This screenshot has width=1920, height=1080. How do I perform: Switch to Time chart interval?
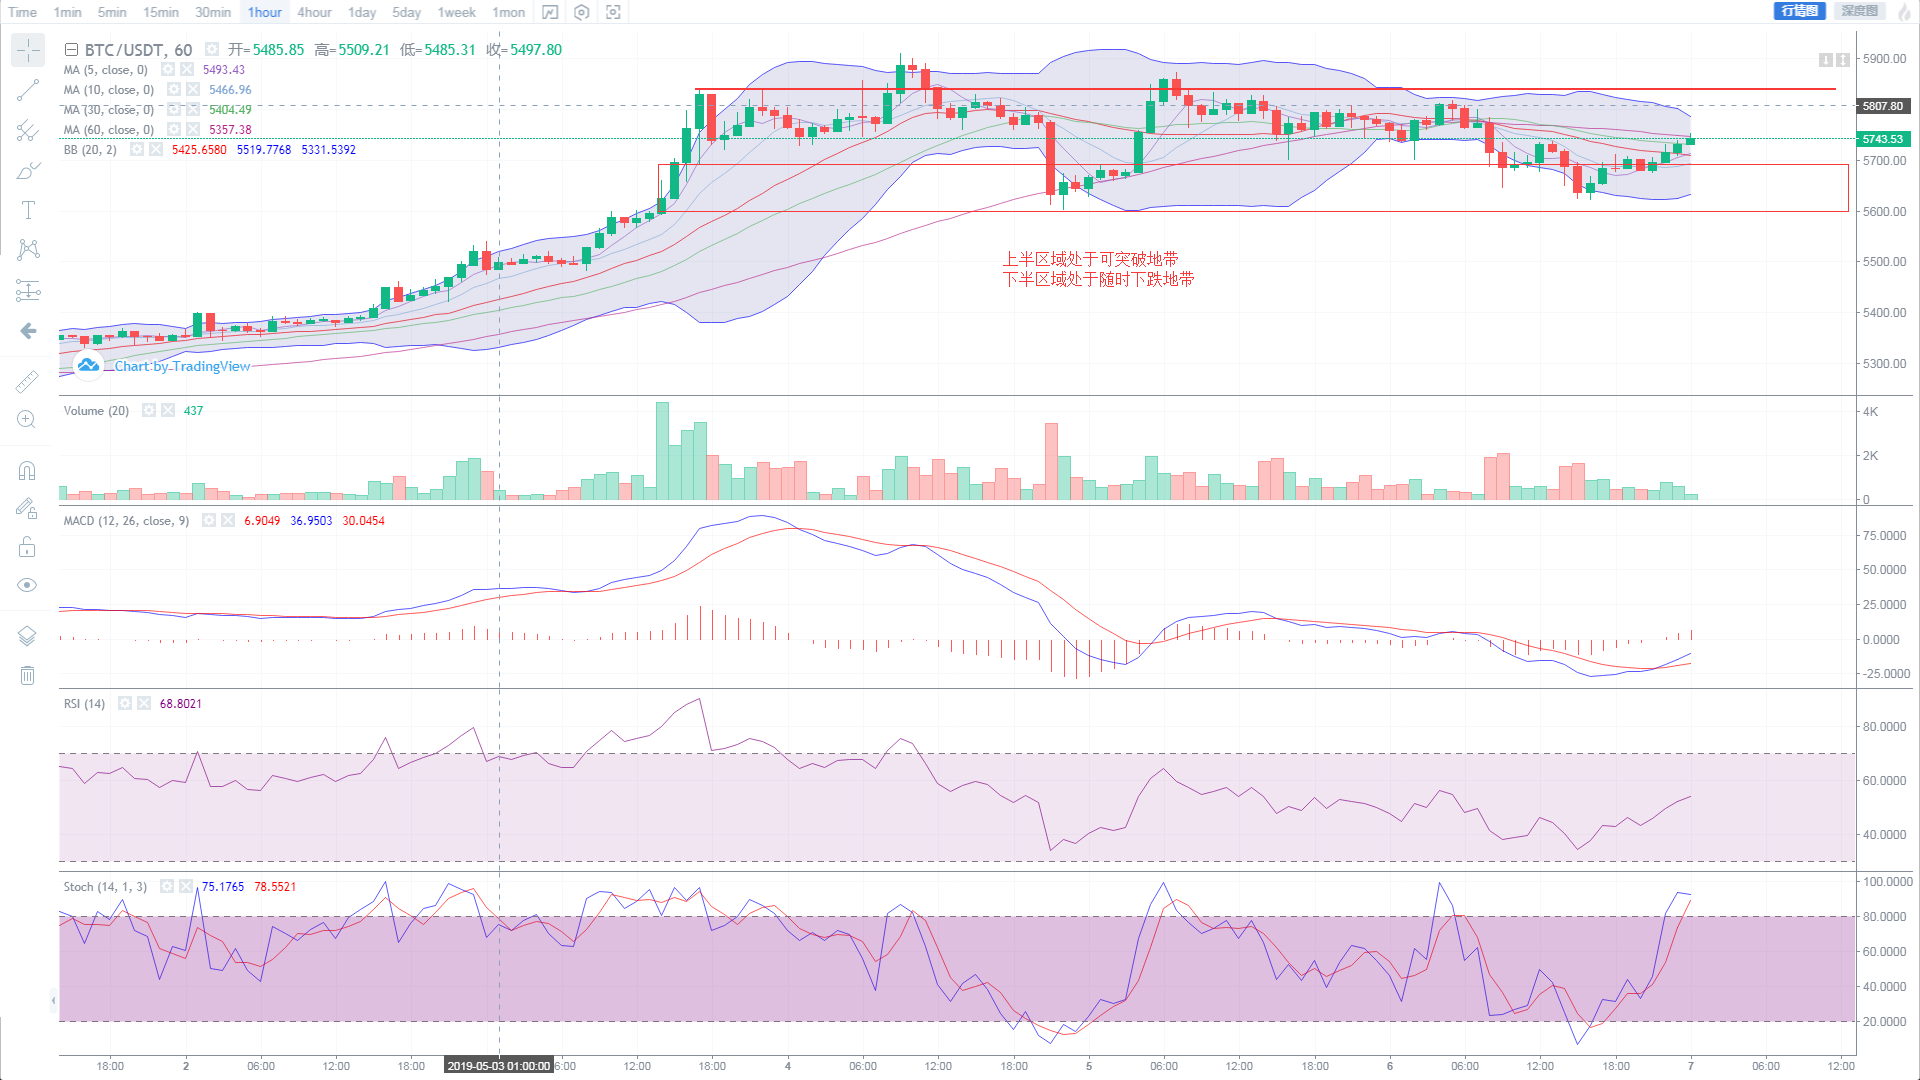[x=22, y=12]
